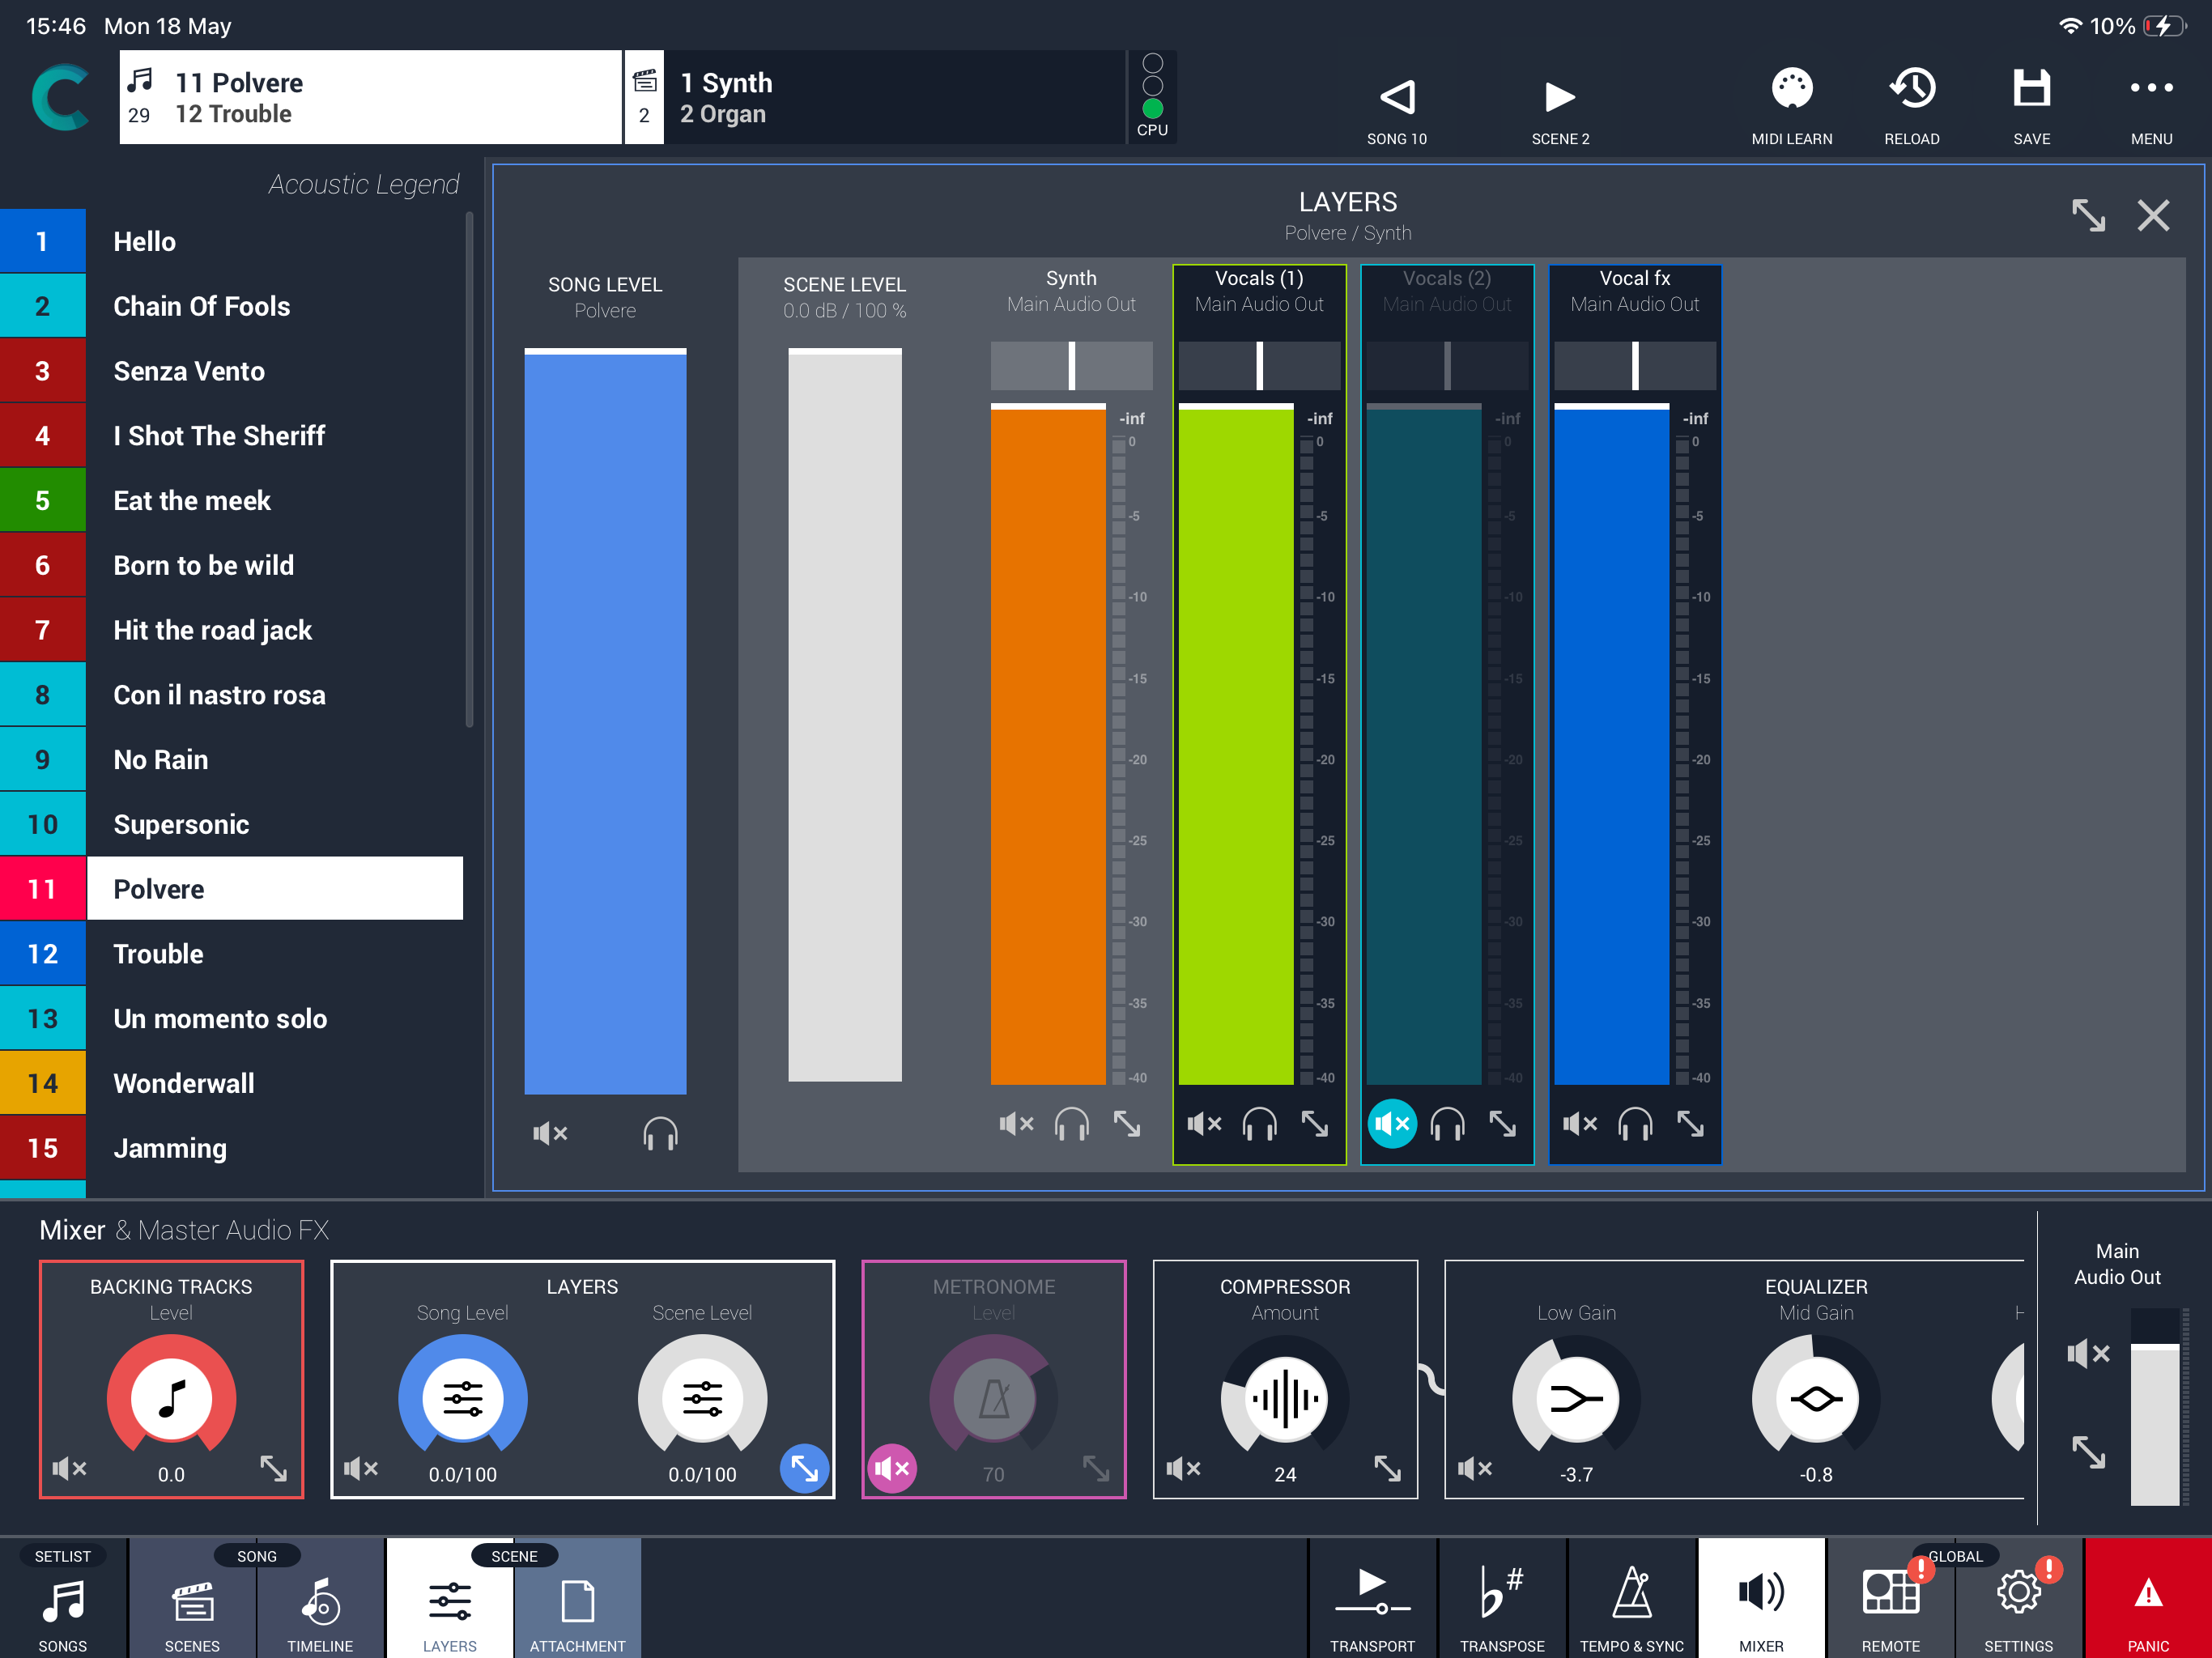Advance to SCENE 2 with play arrow
This screenshot has width=2212, height=1658.
1560,97
